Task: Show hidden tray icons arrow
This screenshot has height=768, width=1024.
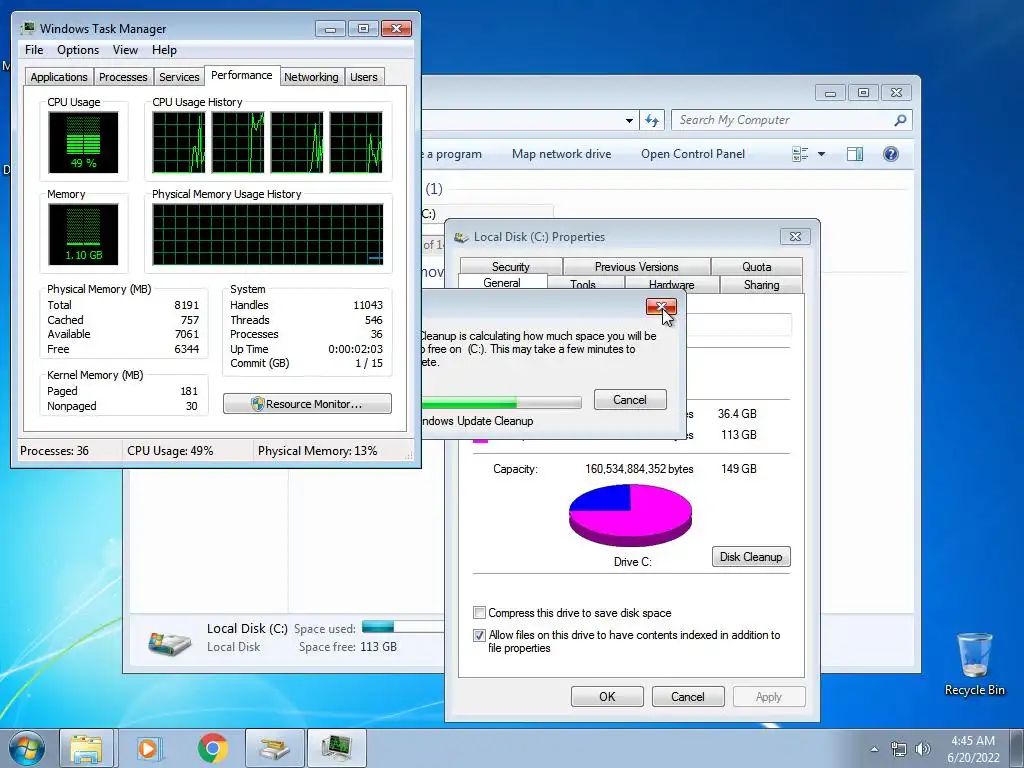Action: tap(874, 749)
